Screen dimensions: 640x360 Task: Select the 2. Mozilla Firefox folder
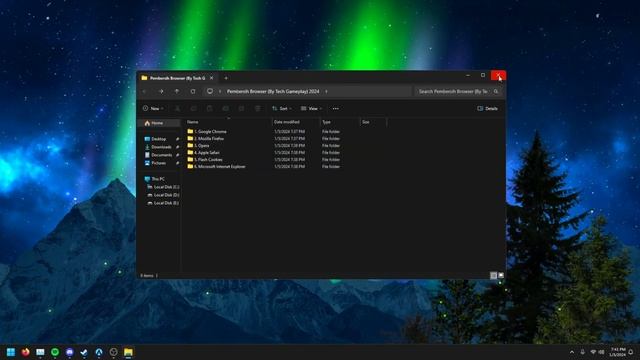coord(206,138)
